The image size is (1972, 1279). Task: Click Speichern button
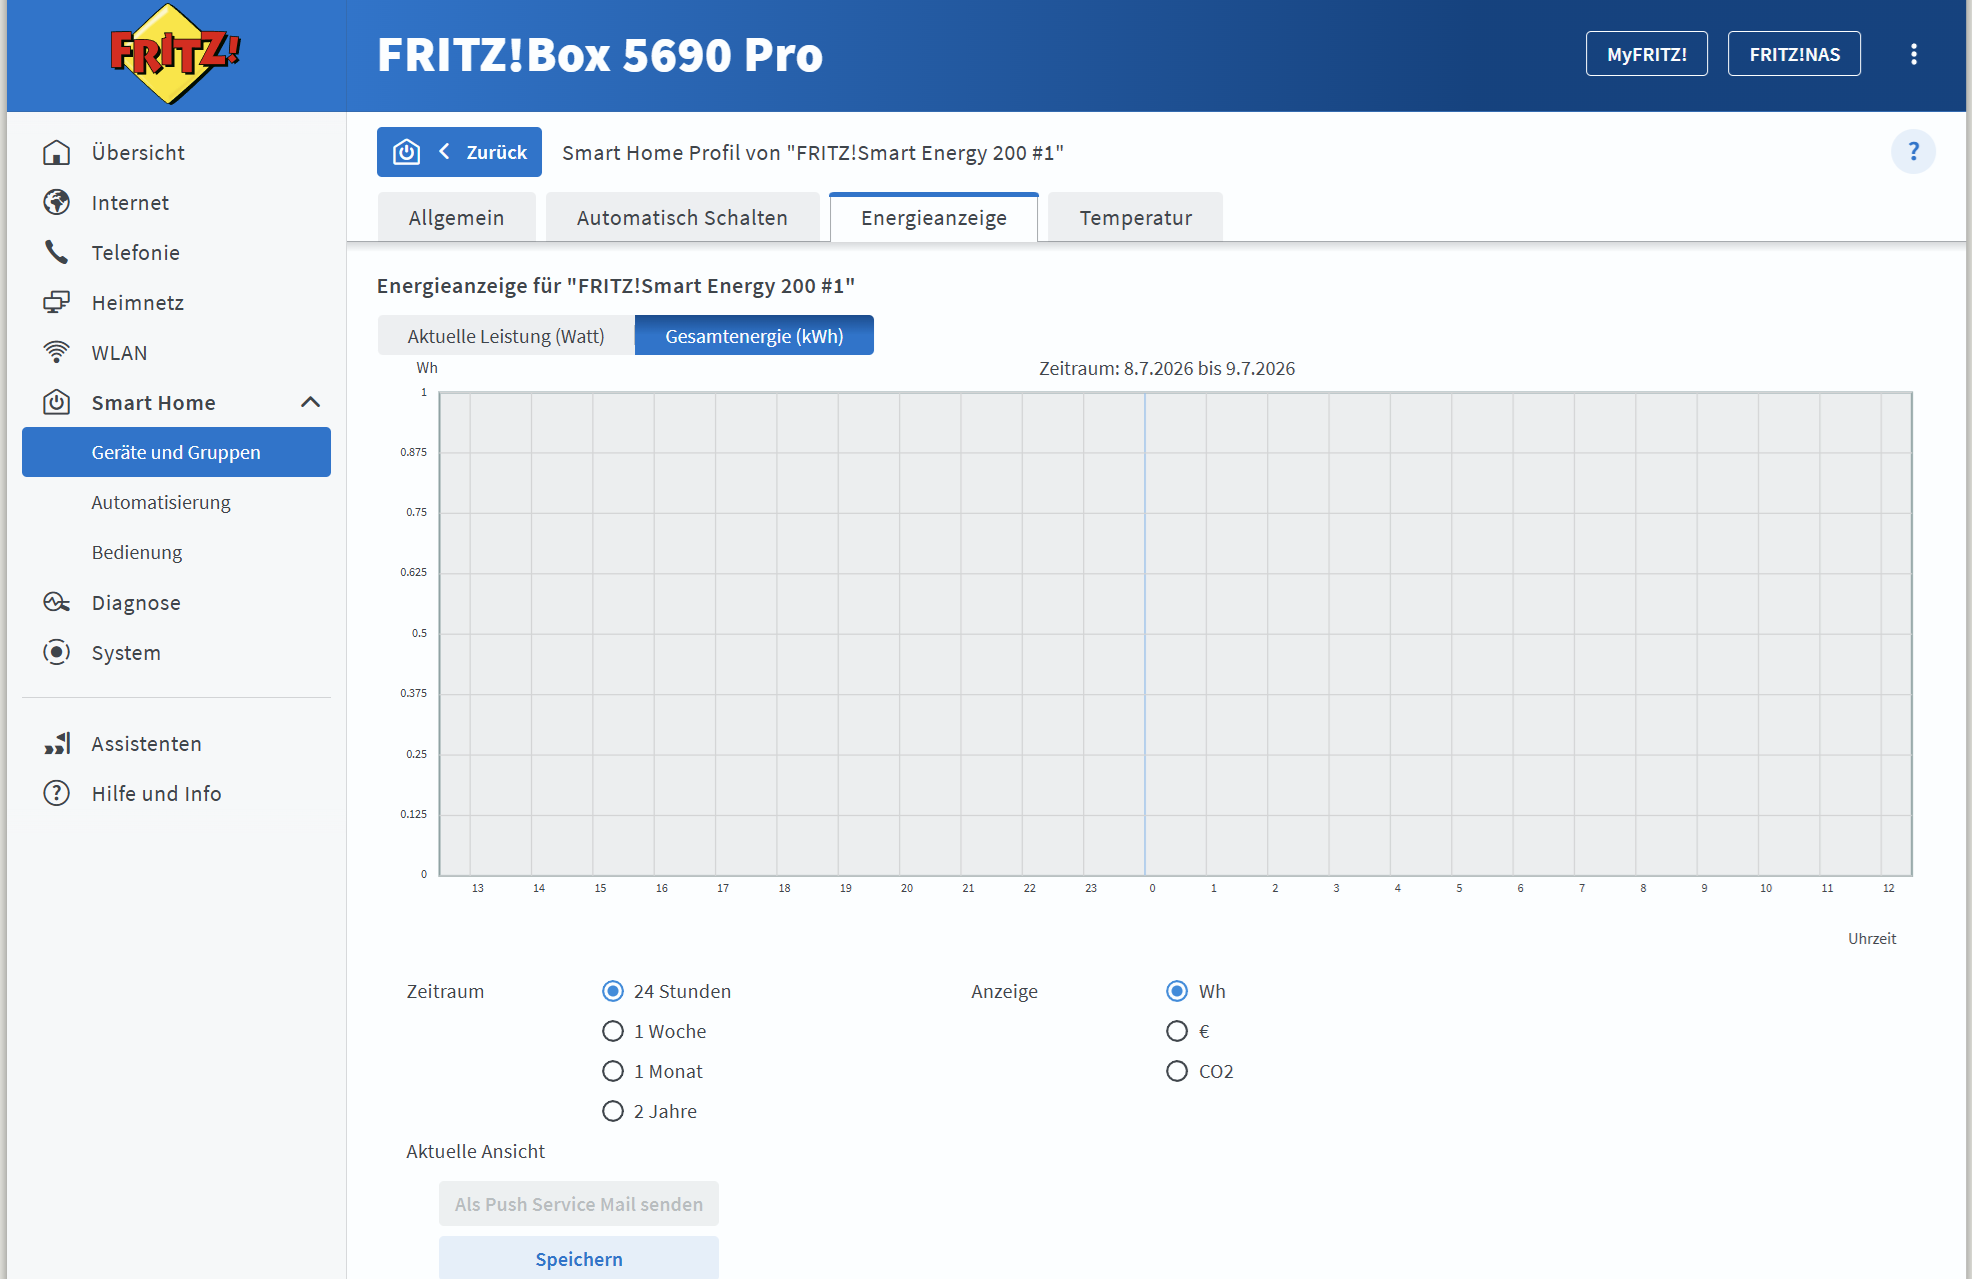(579, 1258)
